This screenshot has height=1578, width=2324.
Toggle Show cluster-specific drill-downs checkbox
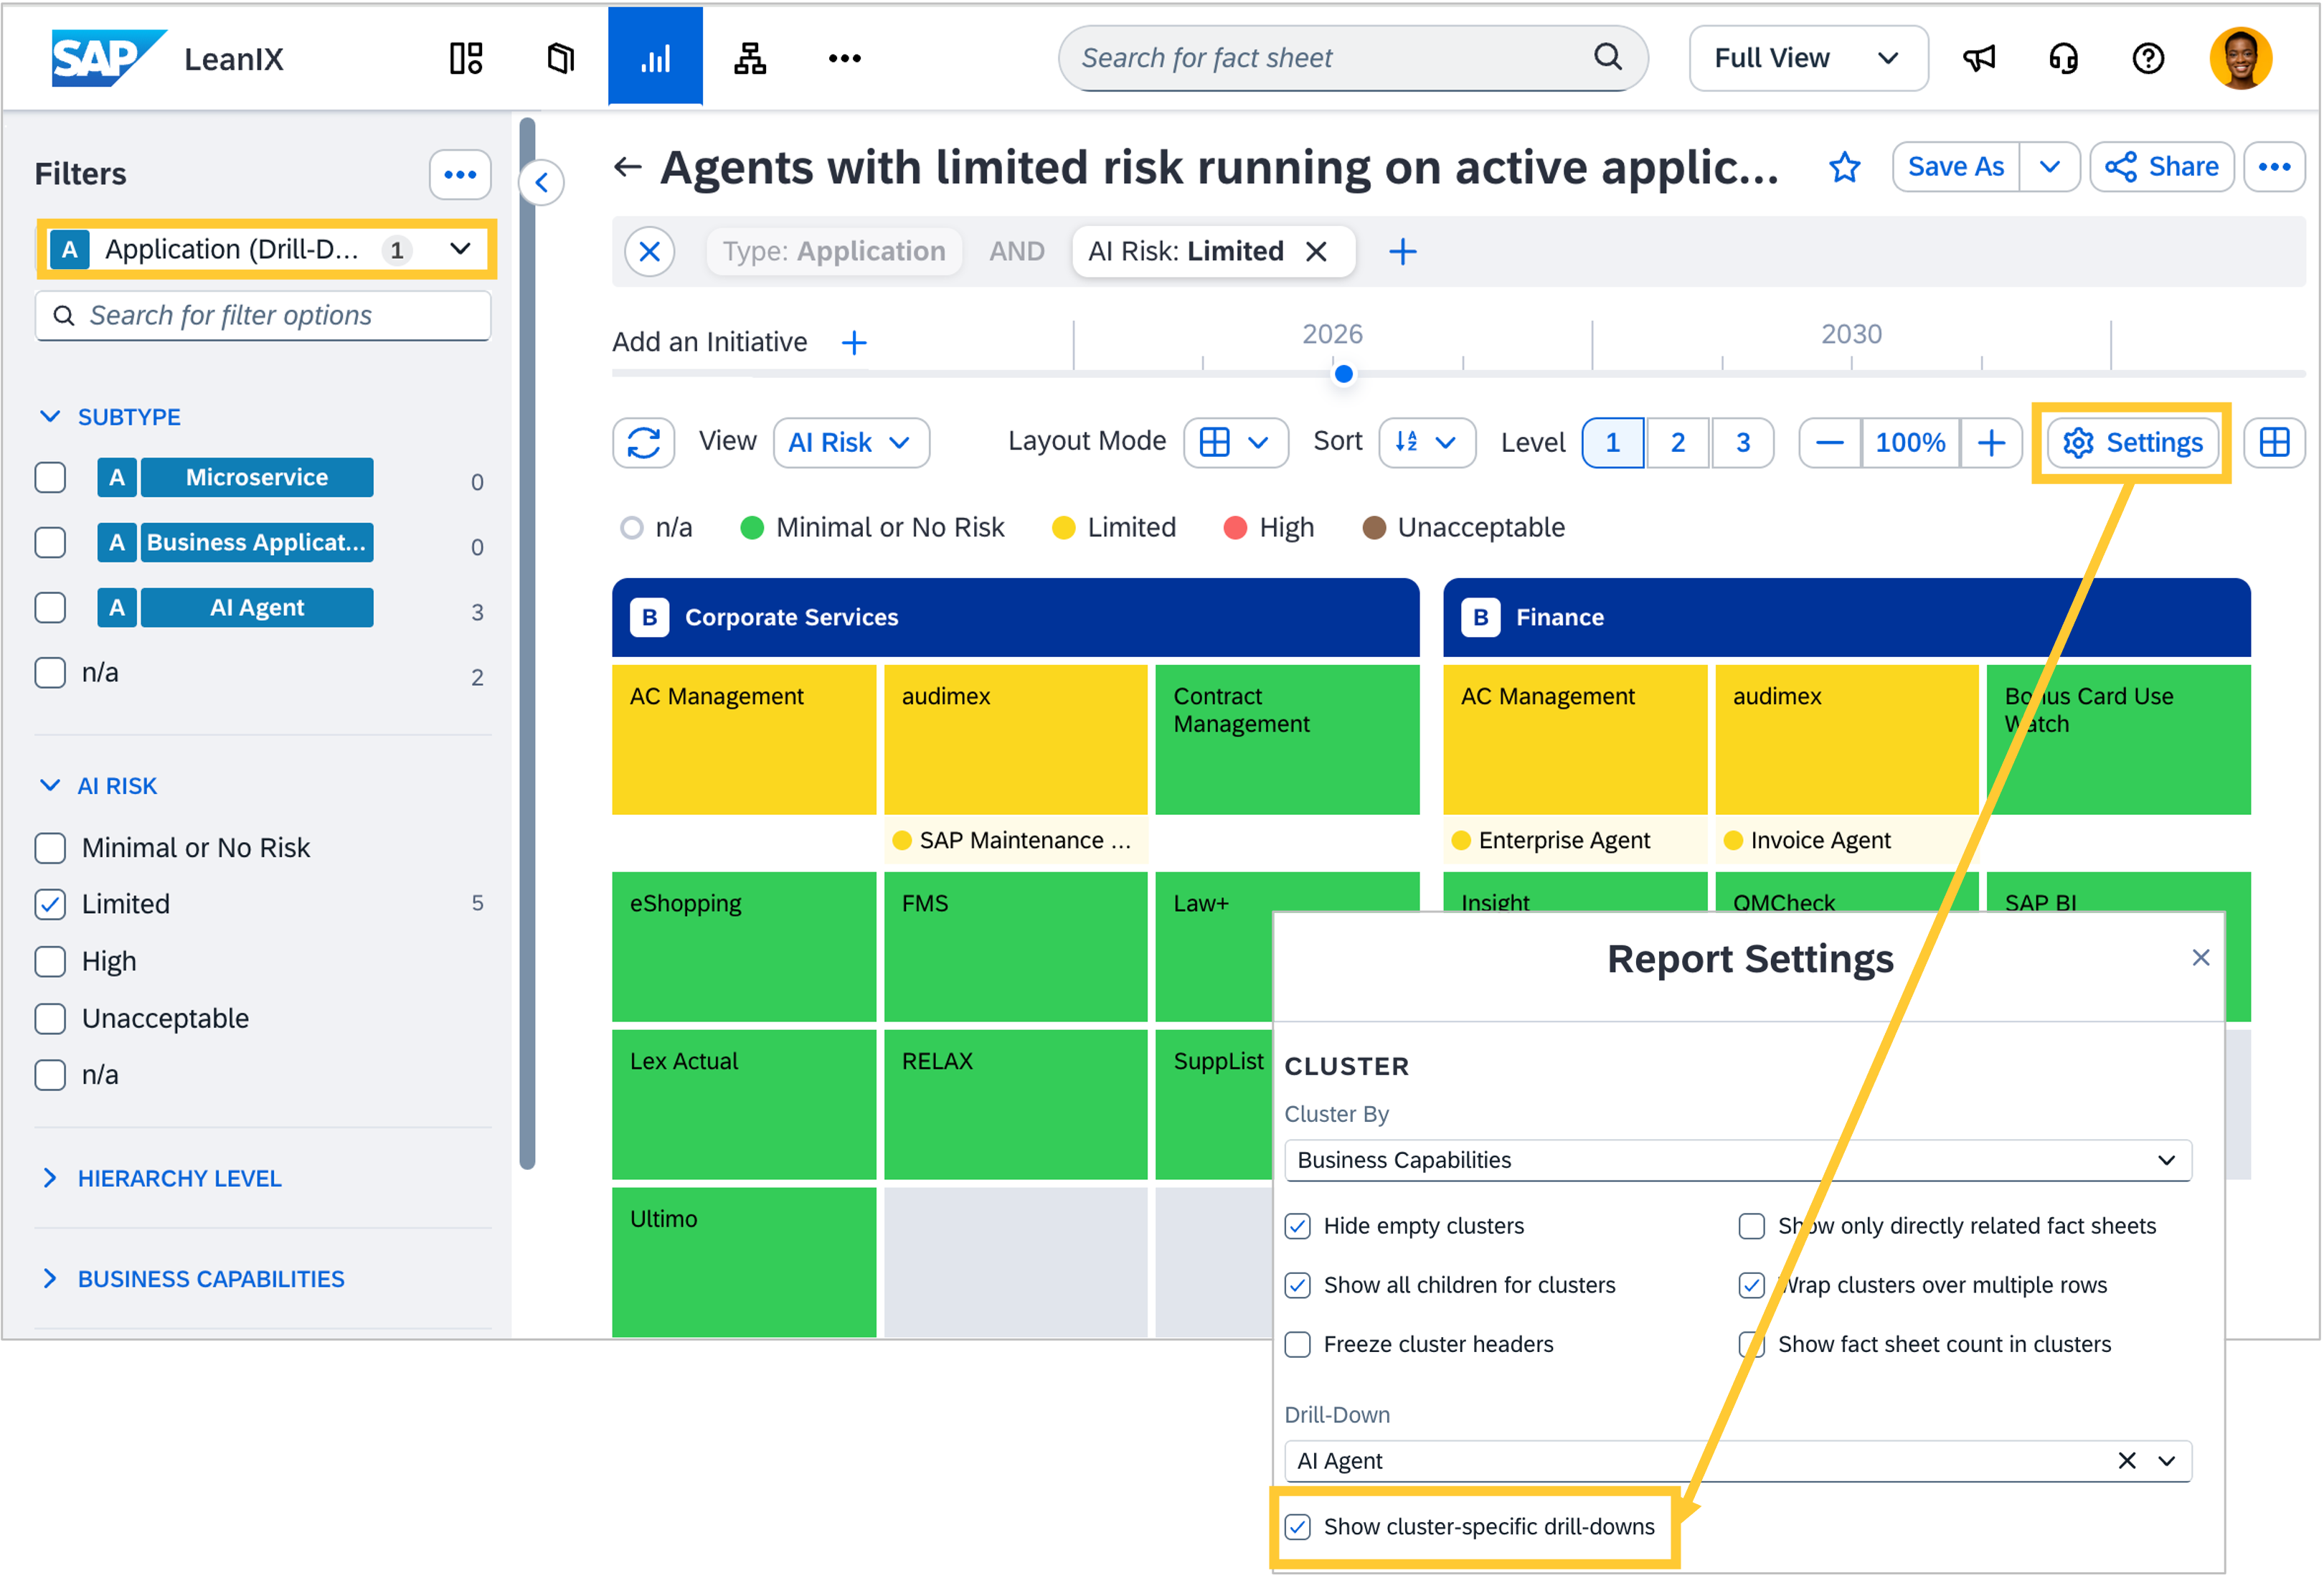1297,1527
